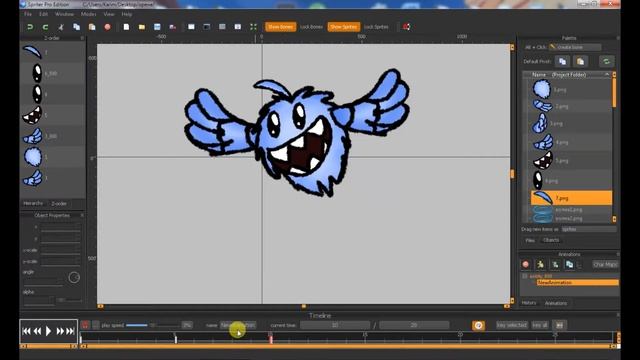The height and width of the screenshot is (360, 640).
Task: Click the icon right of the Key All button
Action: 559,325
